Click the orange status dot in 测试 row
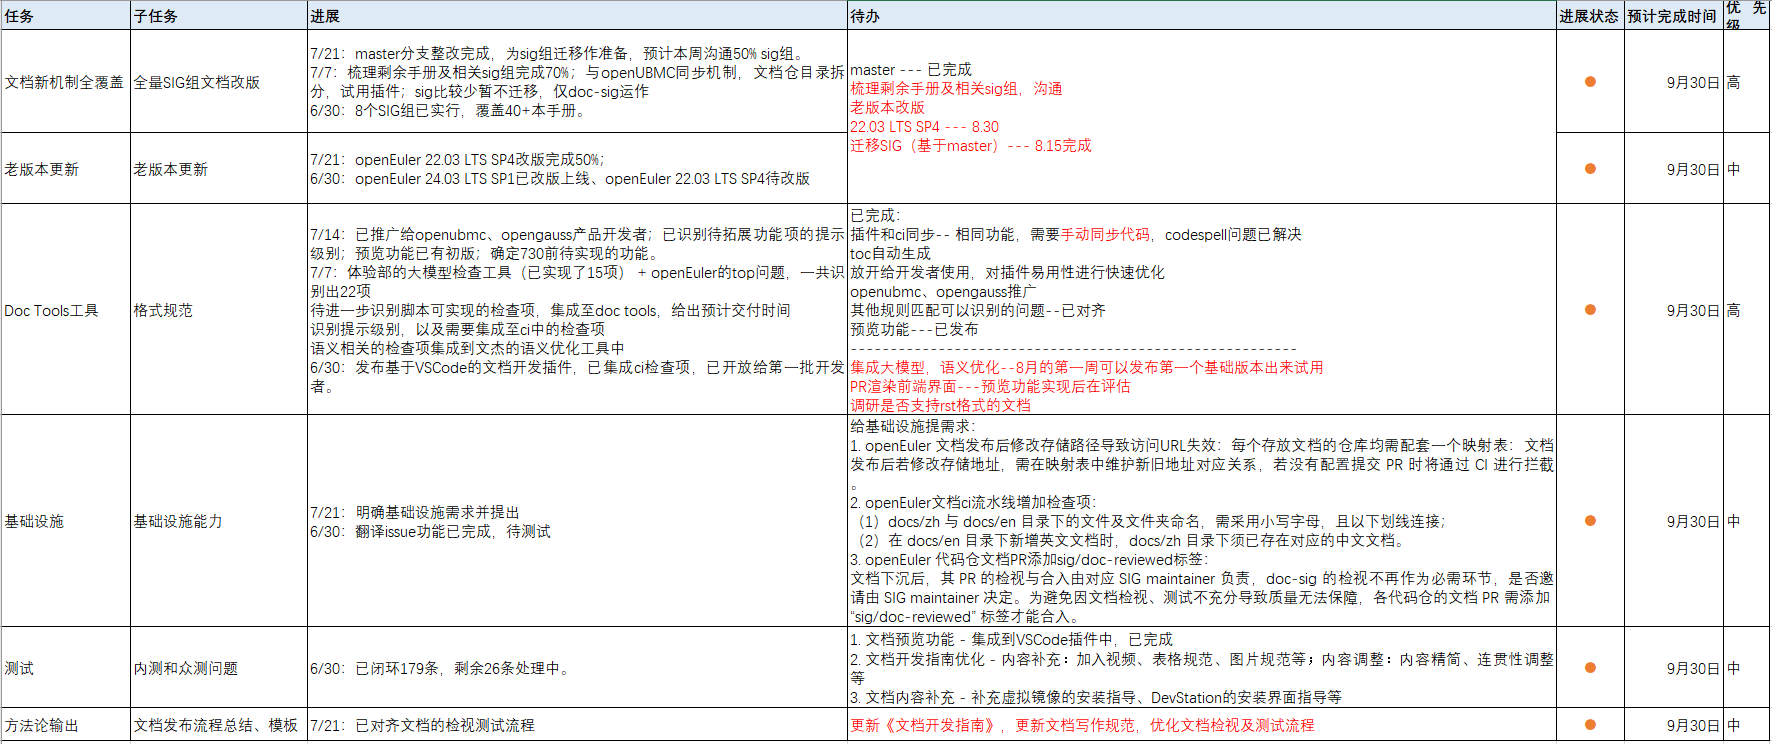Image resolution: width=1772 pixels, height=744 pixels. (x=1590, y=668)
